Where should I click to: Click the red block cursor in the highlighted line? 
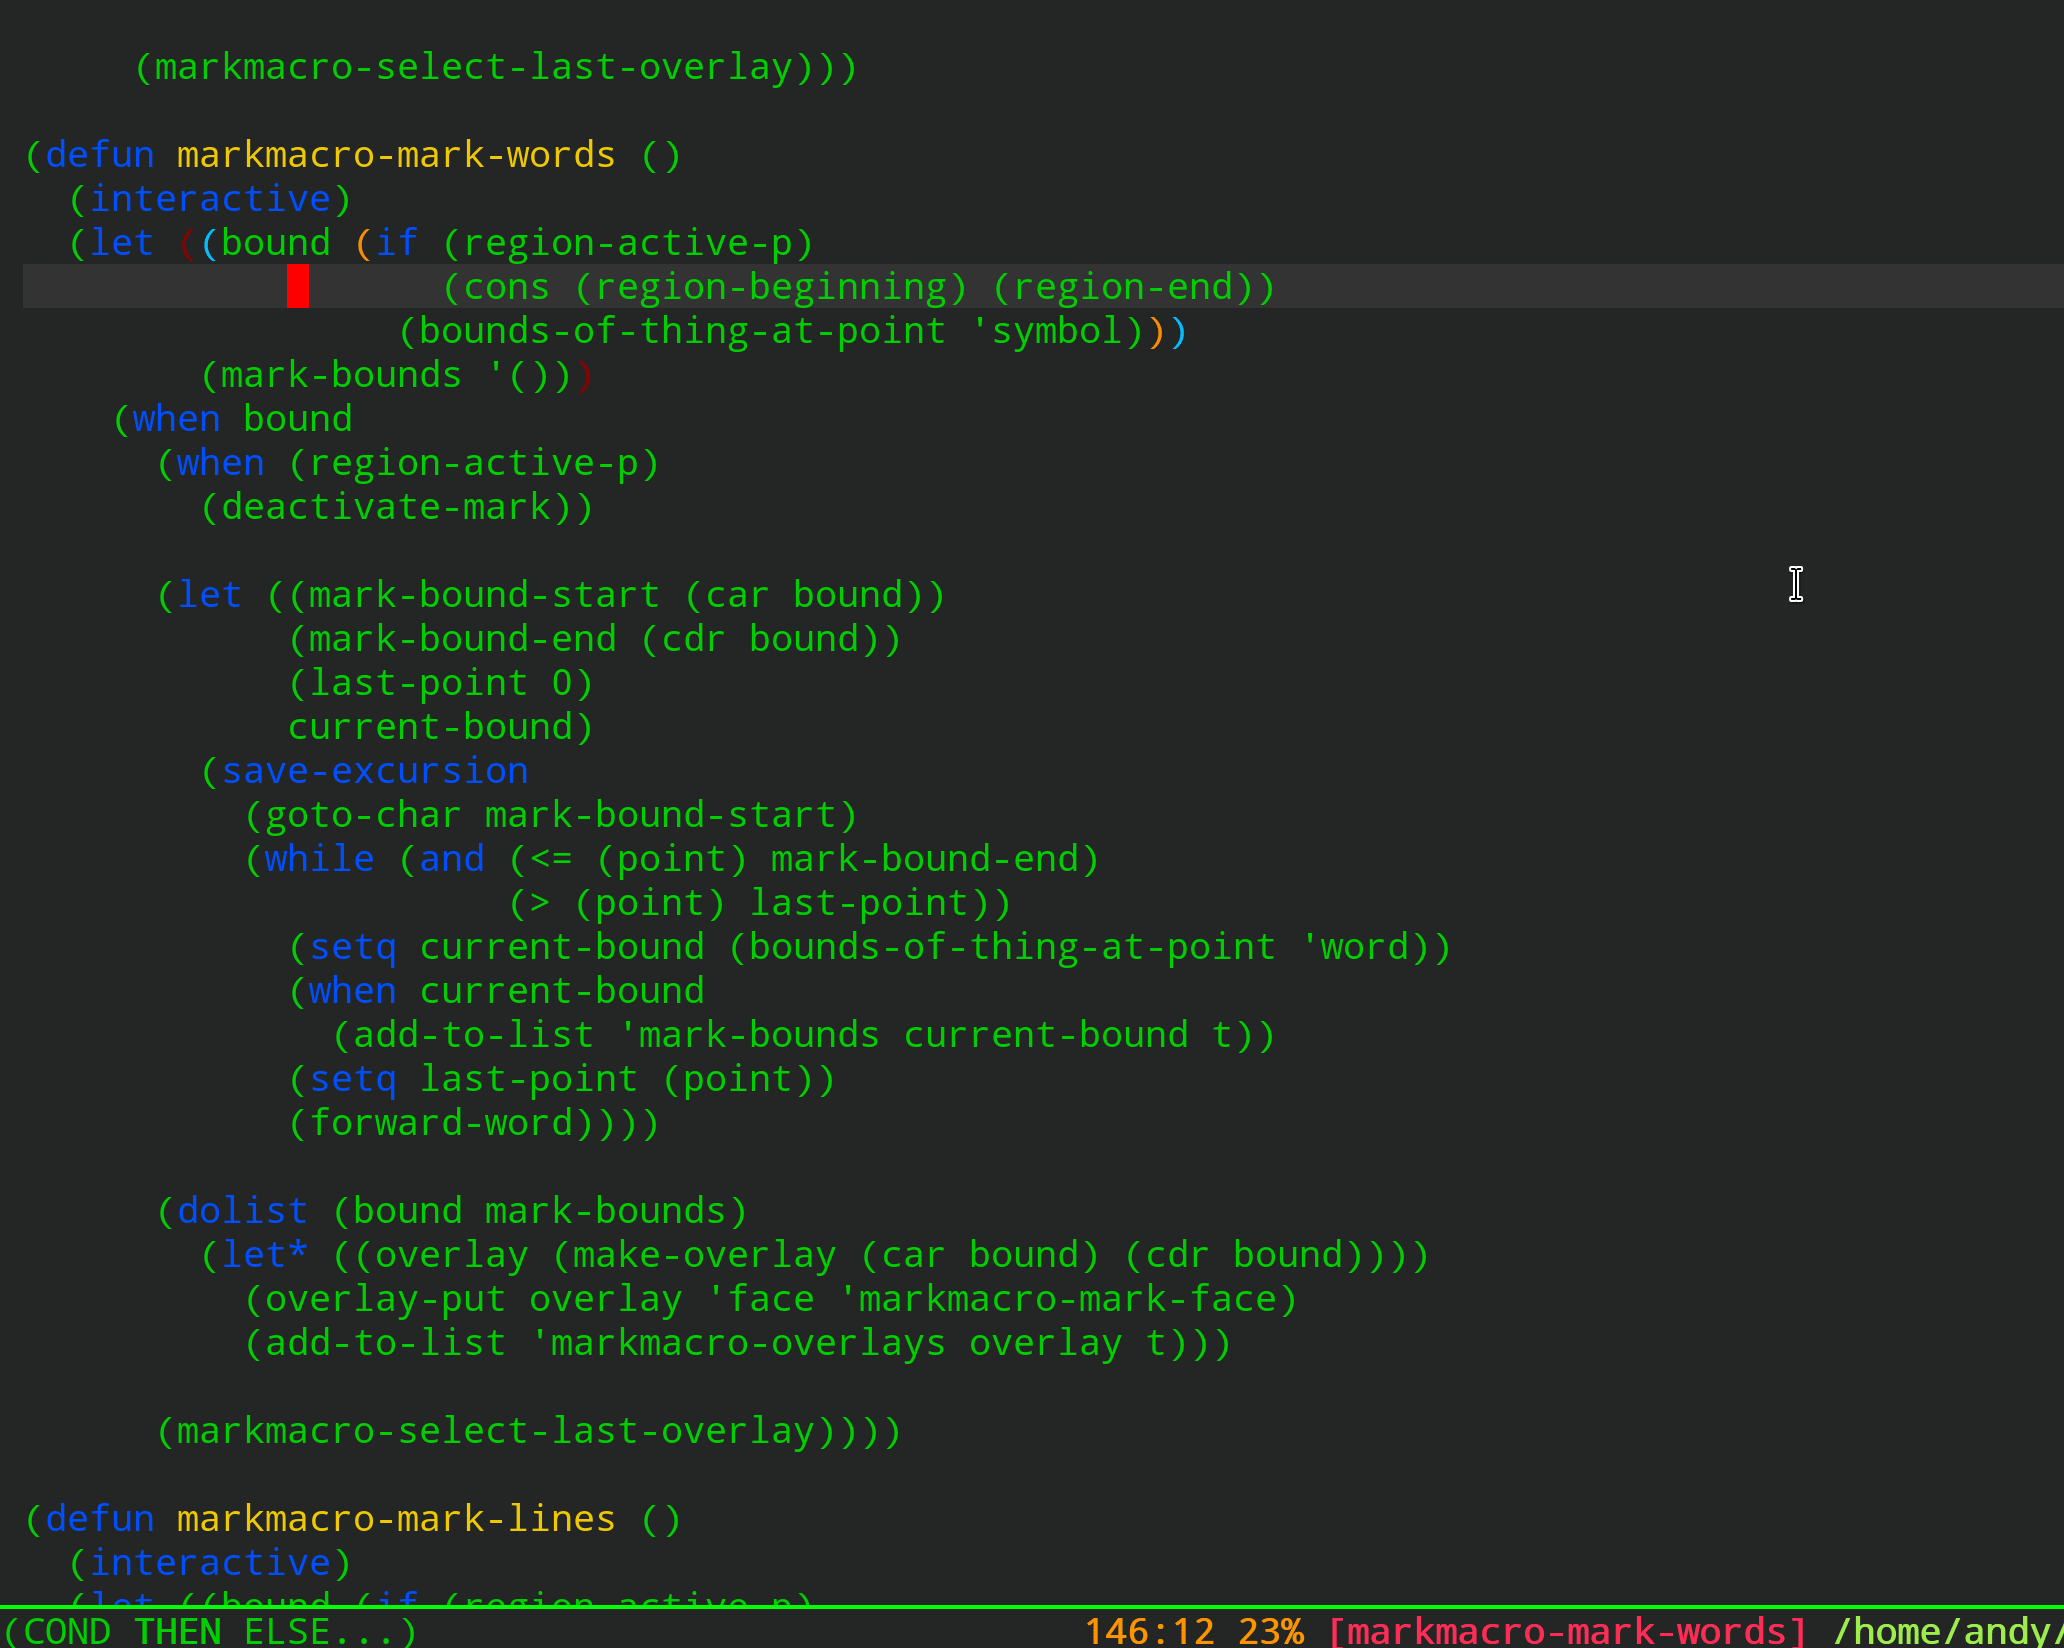point(298,287)
